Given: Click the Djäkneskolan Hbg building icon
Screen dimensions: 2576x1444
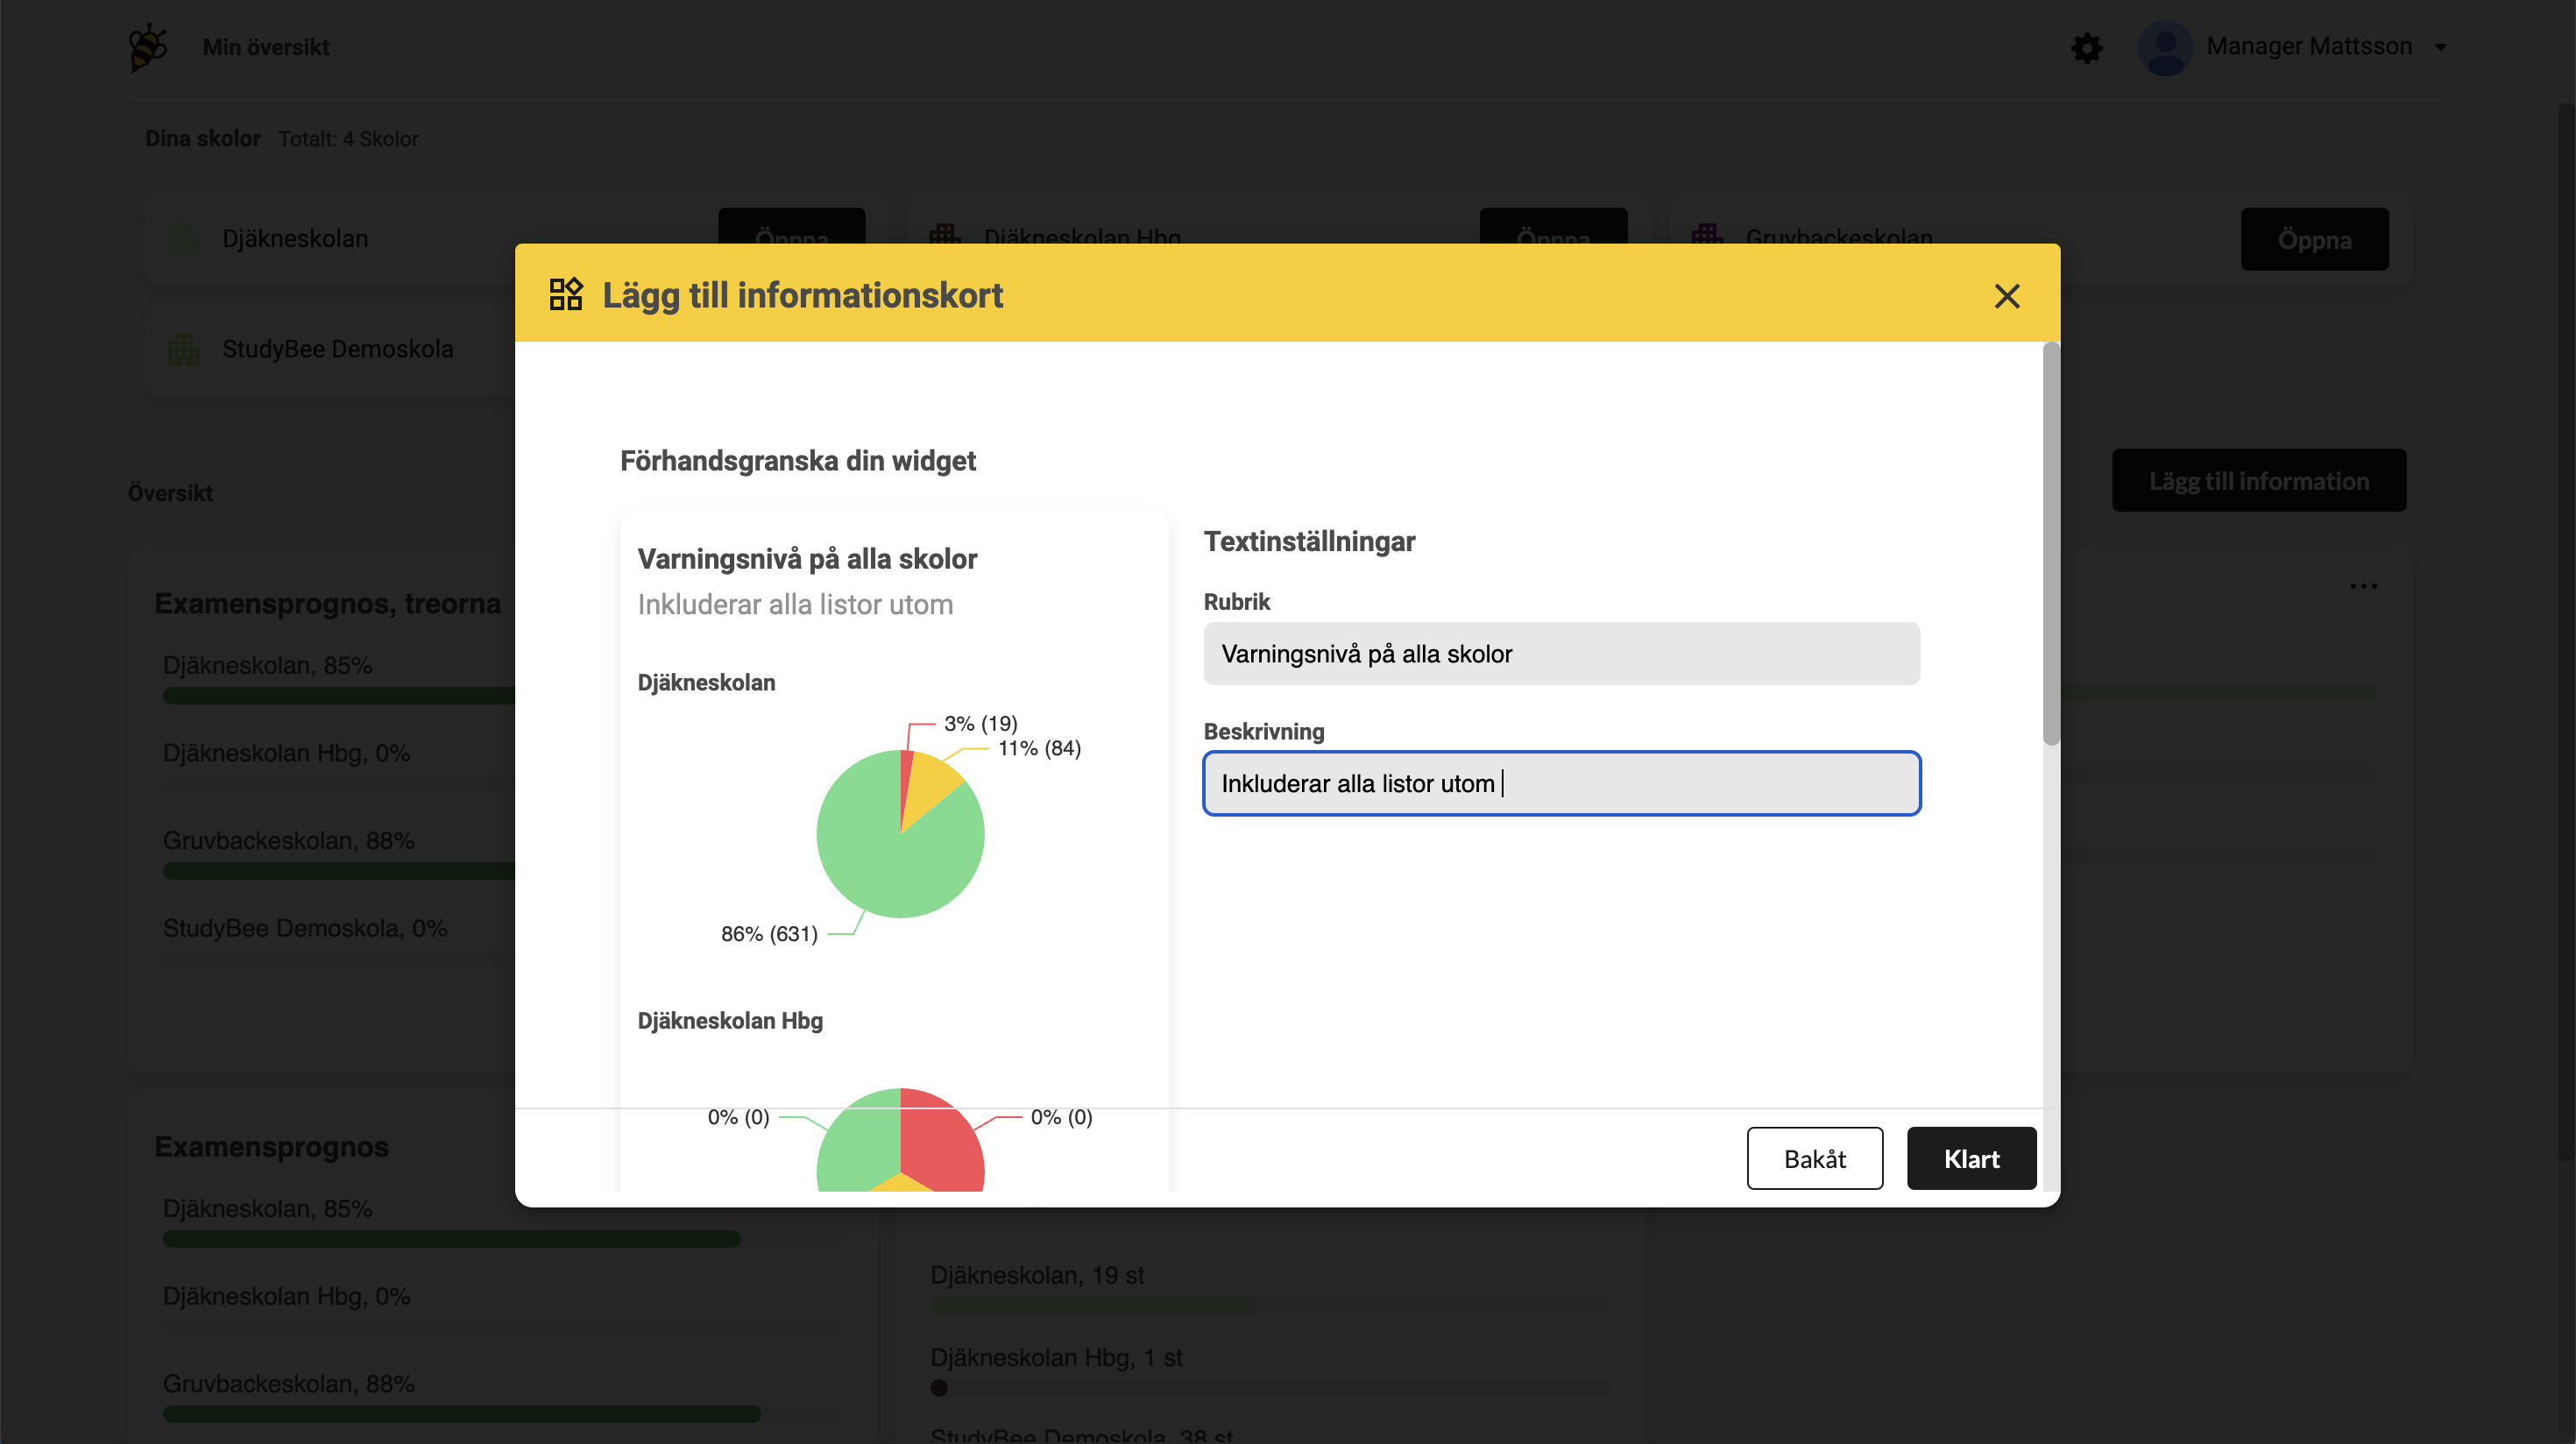Looking at the screenshot, I should (944, 237).
